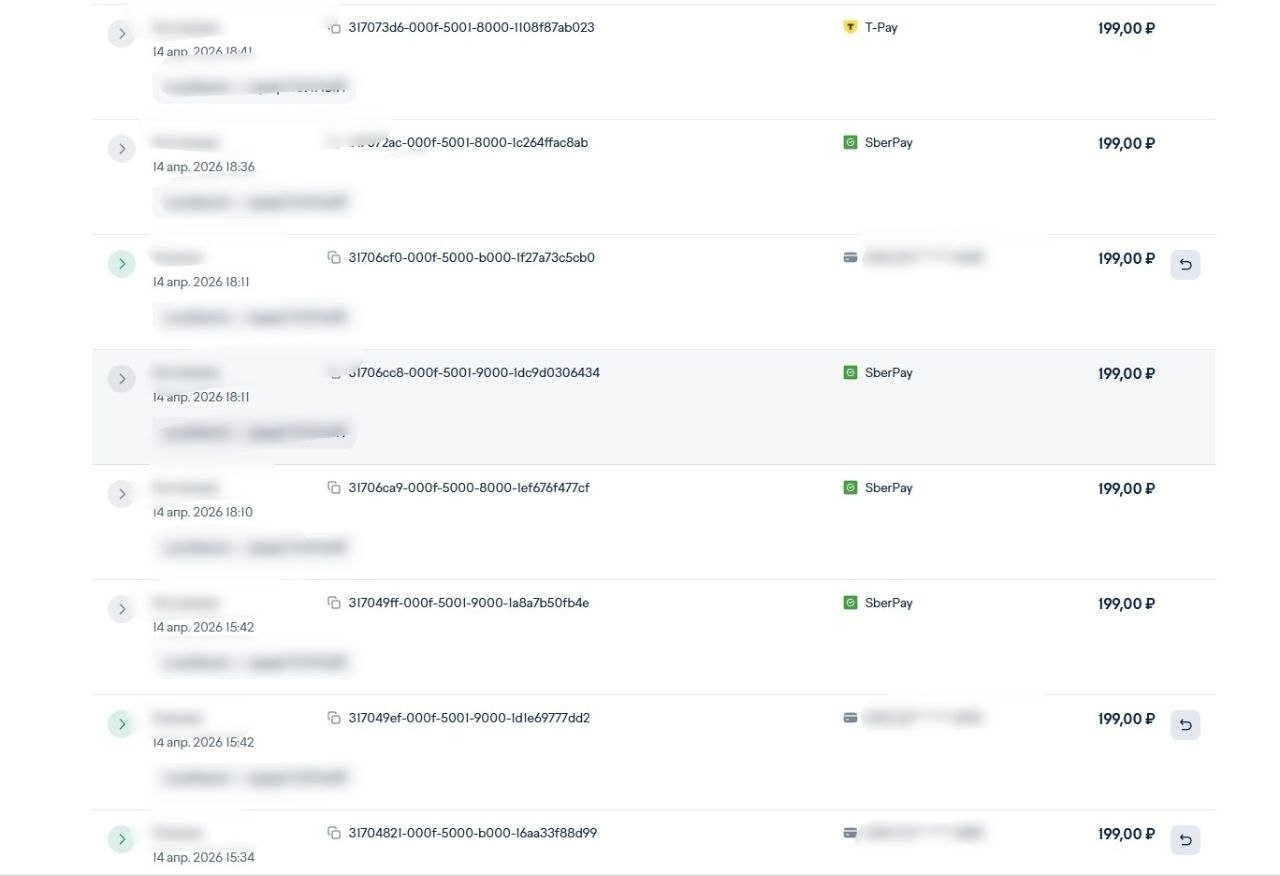
Task: Click the T-Pay payment method label
Action: pos(881,28)
